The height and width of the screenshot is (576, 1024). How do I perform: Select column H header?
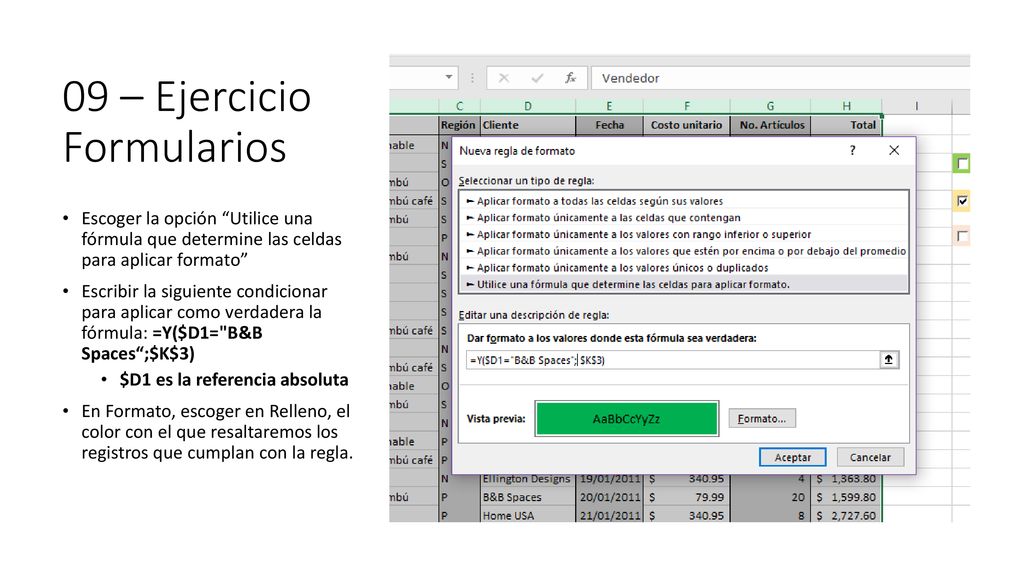tap(846, 106)
